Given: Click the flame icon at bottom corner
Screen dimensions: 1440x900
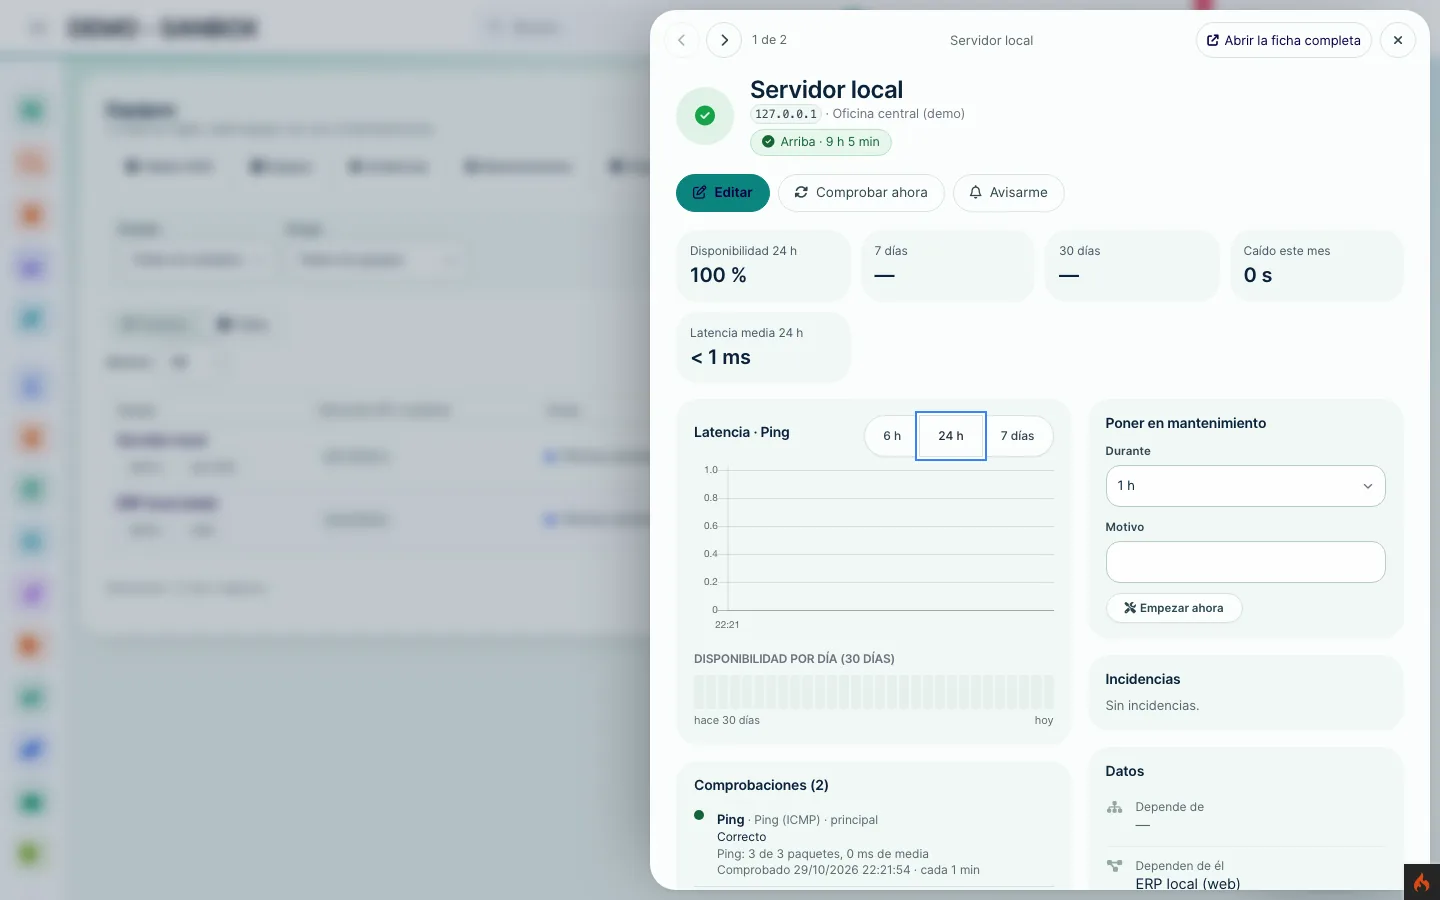Looking at the screenshot, I should coord(1421,882).
